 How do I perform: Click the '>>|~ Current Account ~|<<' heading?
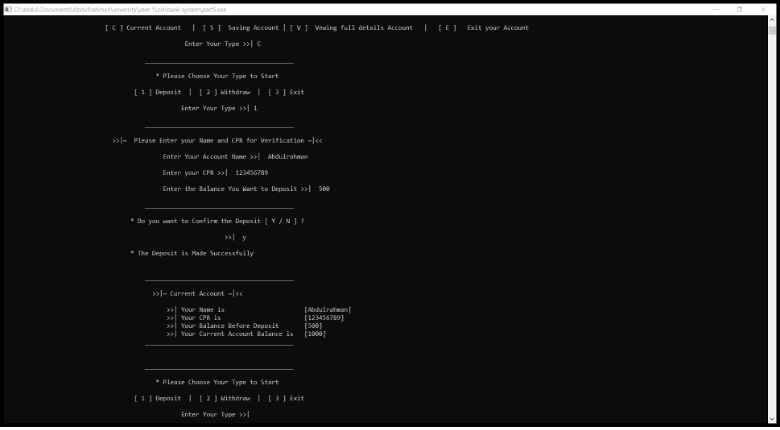coord(197,294)
